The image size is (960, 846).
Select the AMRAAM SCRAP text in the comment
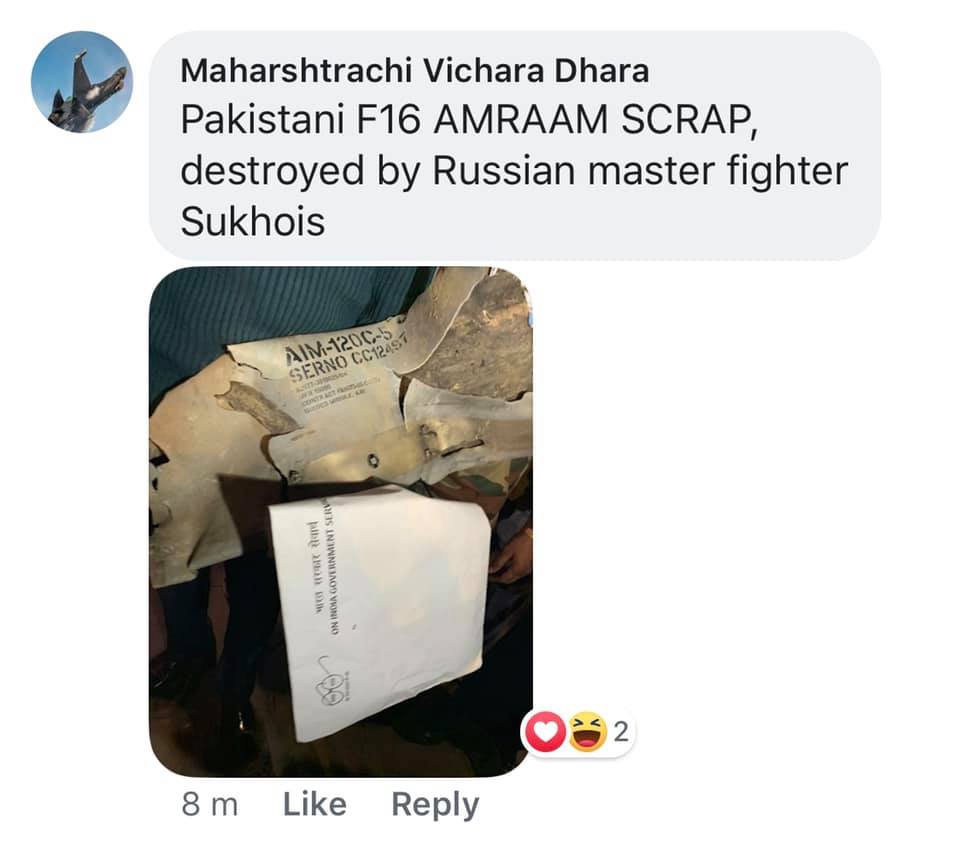tap(597, 120)
